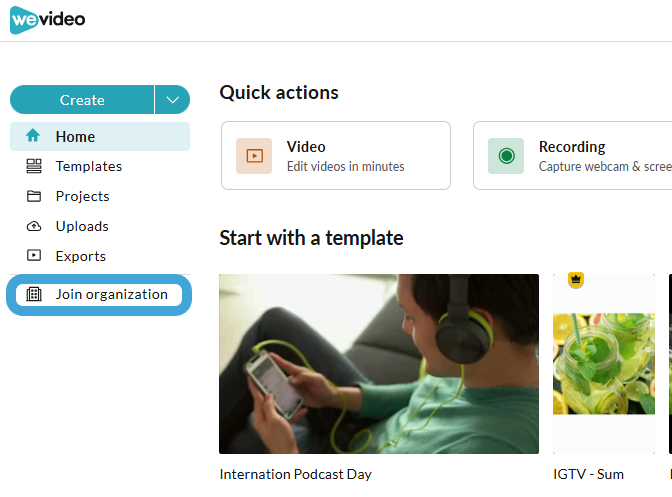Screen dimensions: 672x497
Task: Click the Projects folder icon
Action: tap(34, 196)
